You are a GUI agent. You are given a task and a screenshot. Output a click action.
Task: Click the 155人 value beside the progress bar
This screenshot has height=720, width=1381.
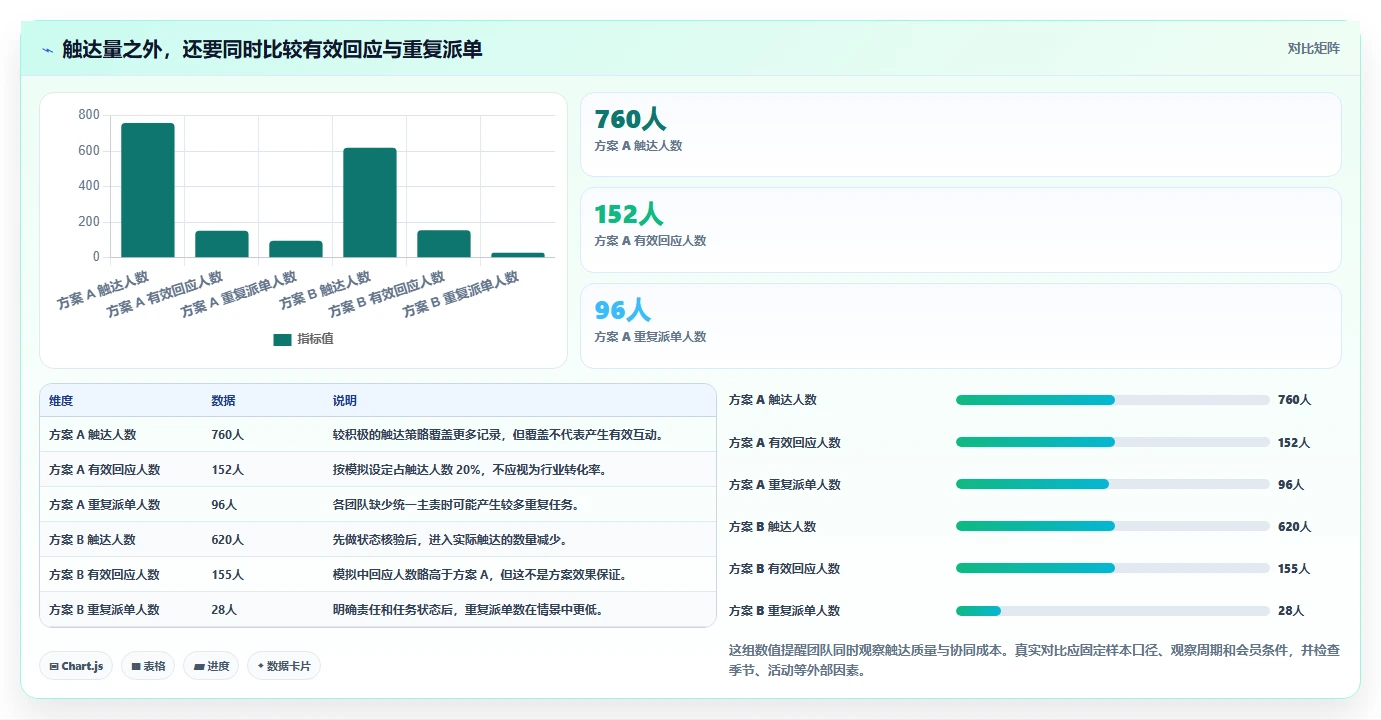(1294, 568)
